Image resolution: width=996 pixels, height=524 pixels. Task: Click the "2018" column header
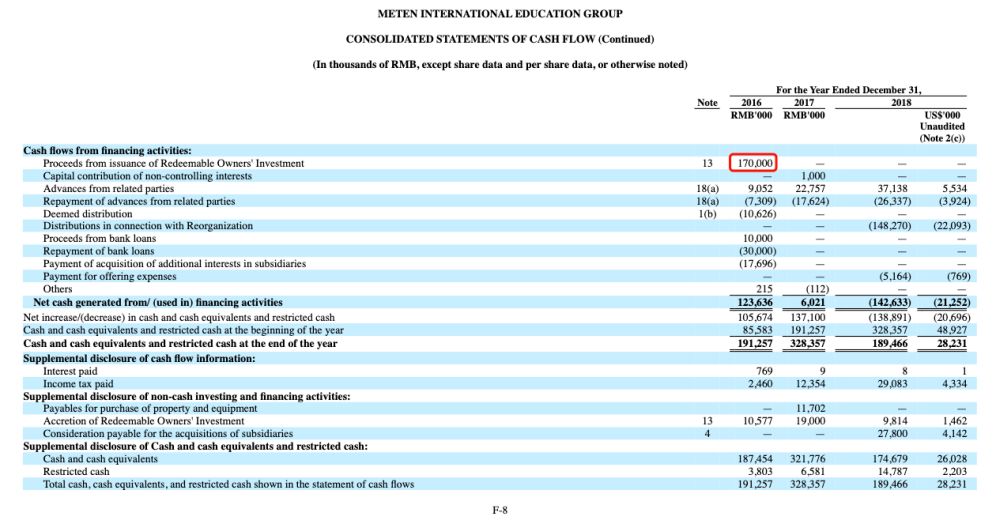point(901,102)
